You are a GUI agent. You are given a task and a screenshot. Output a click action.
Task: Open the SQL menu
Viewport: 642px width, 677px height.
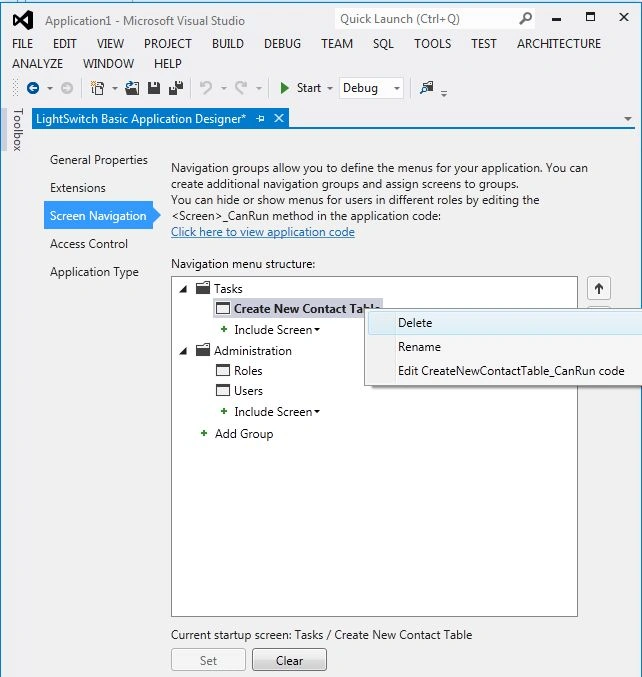[x=383, y=44]
